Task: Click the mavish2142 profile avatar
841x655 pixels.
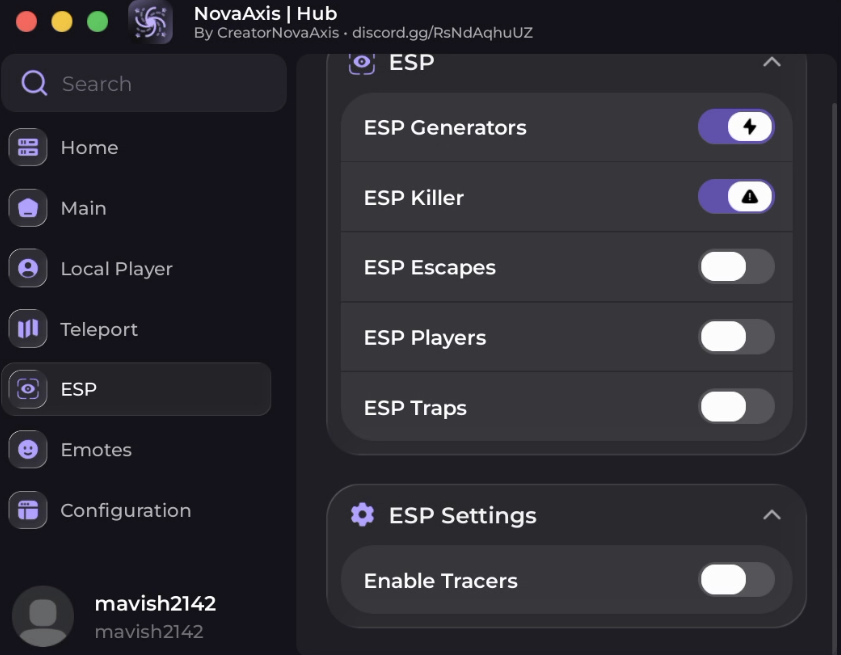Action: point(43,615)
